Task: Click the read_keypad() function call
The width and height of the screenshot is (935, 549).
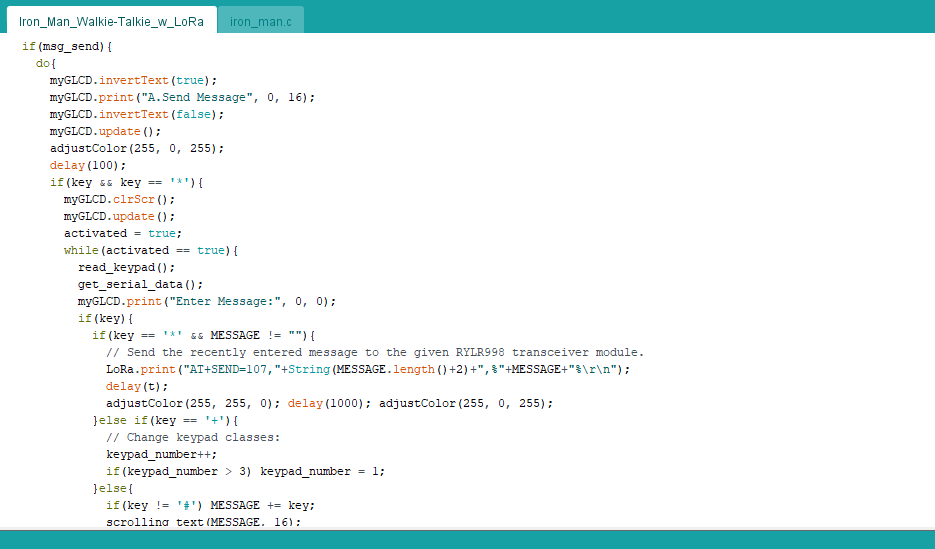Action: click(x=126, y=267)
